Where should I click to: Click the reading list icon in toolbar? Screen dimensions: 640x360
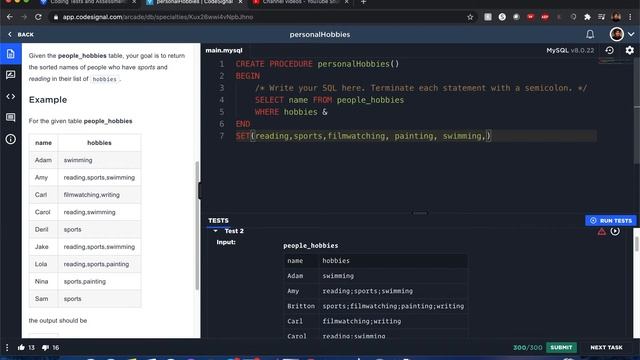tap(601, 17)
